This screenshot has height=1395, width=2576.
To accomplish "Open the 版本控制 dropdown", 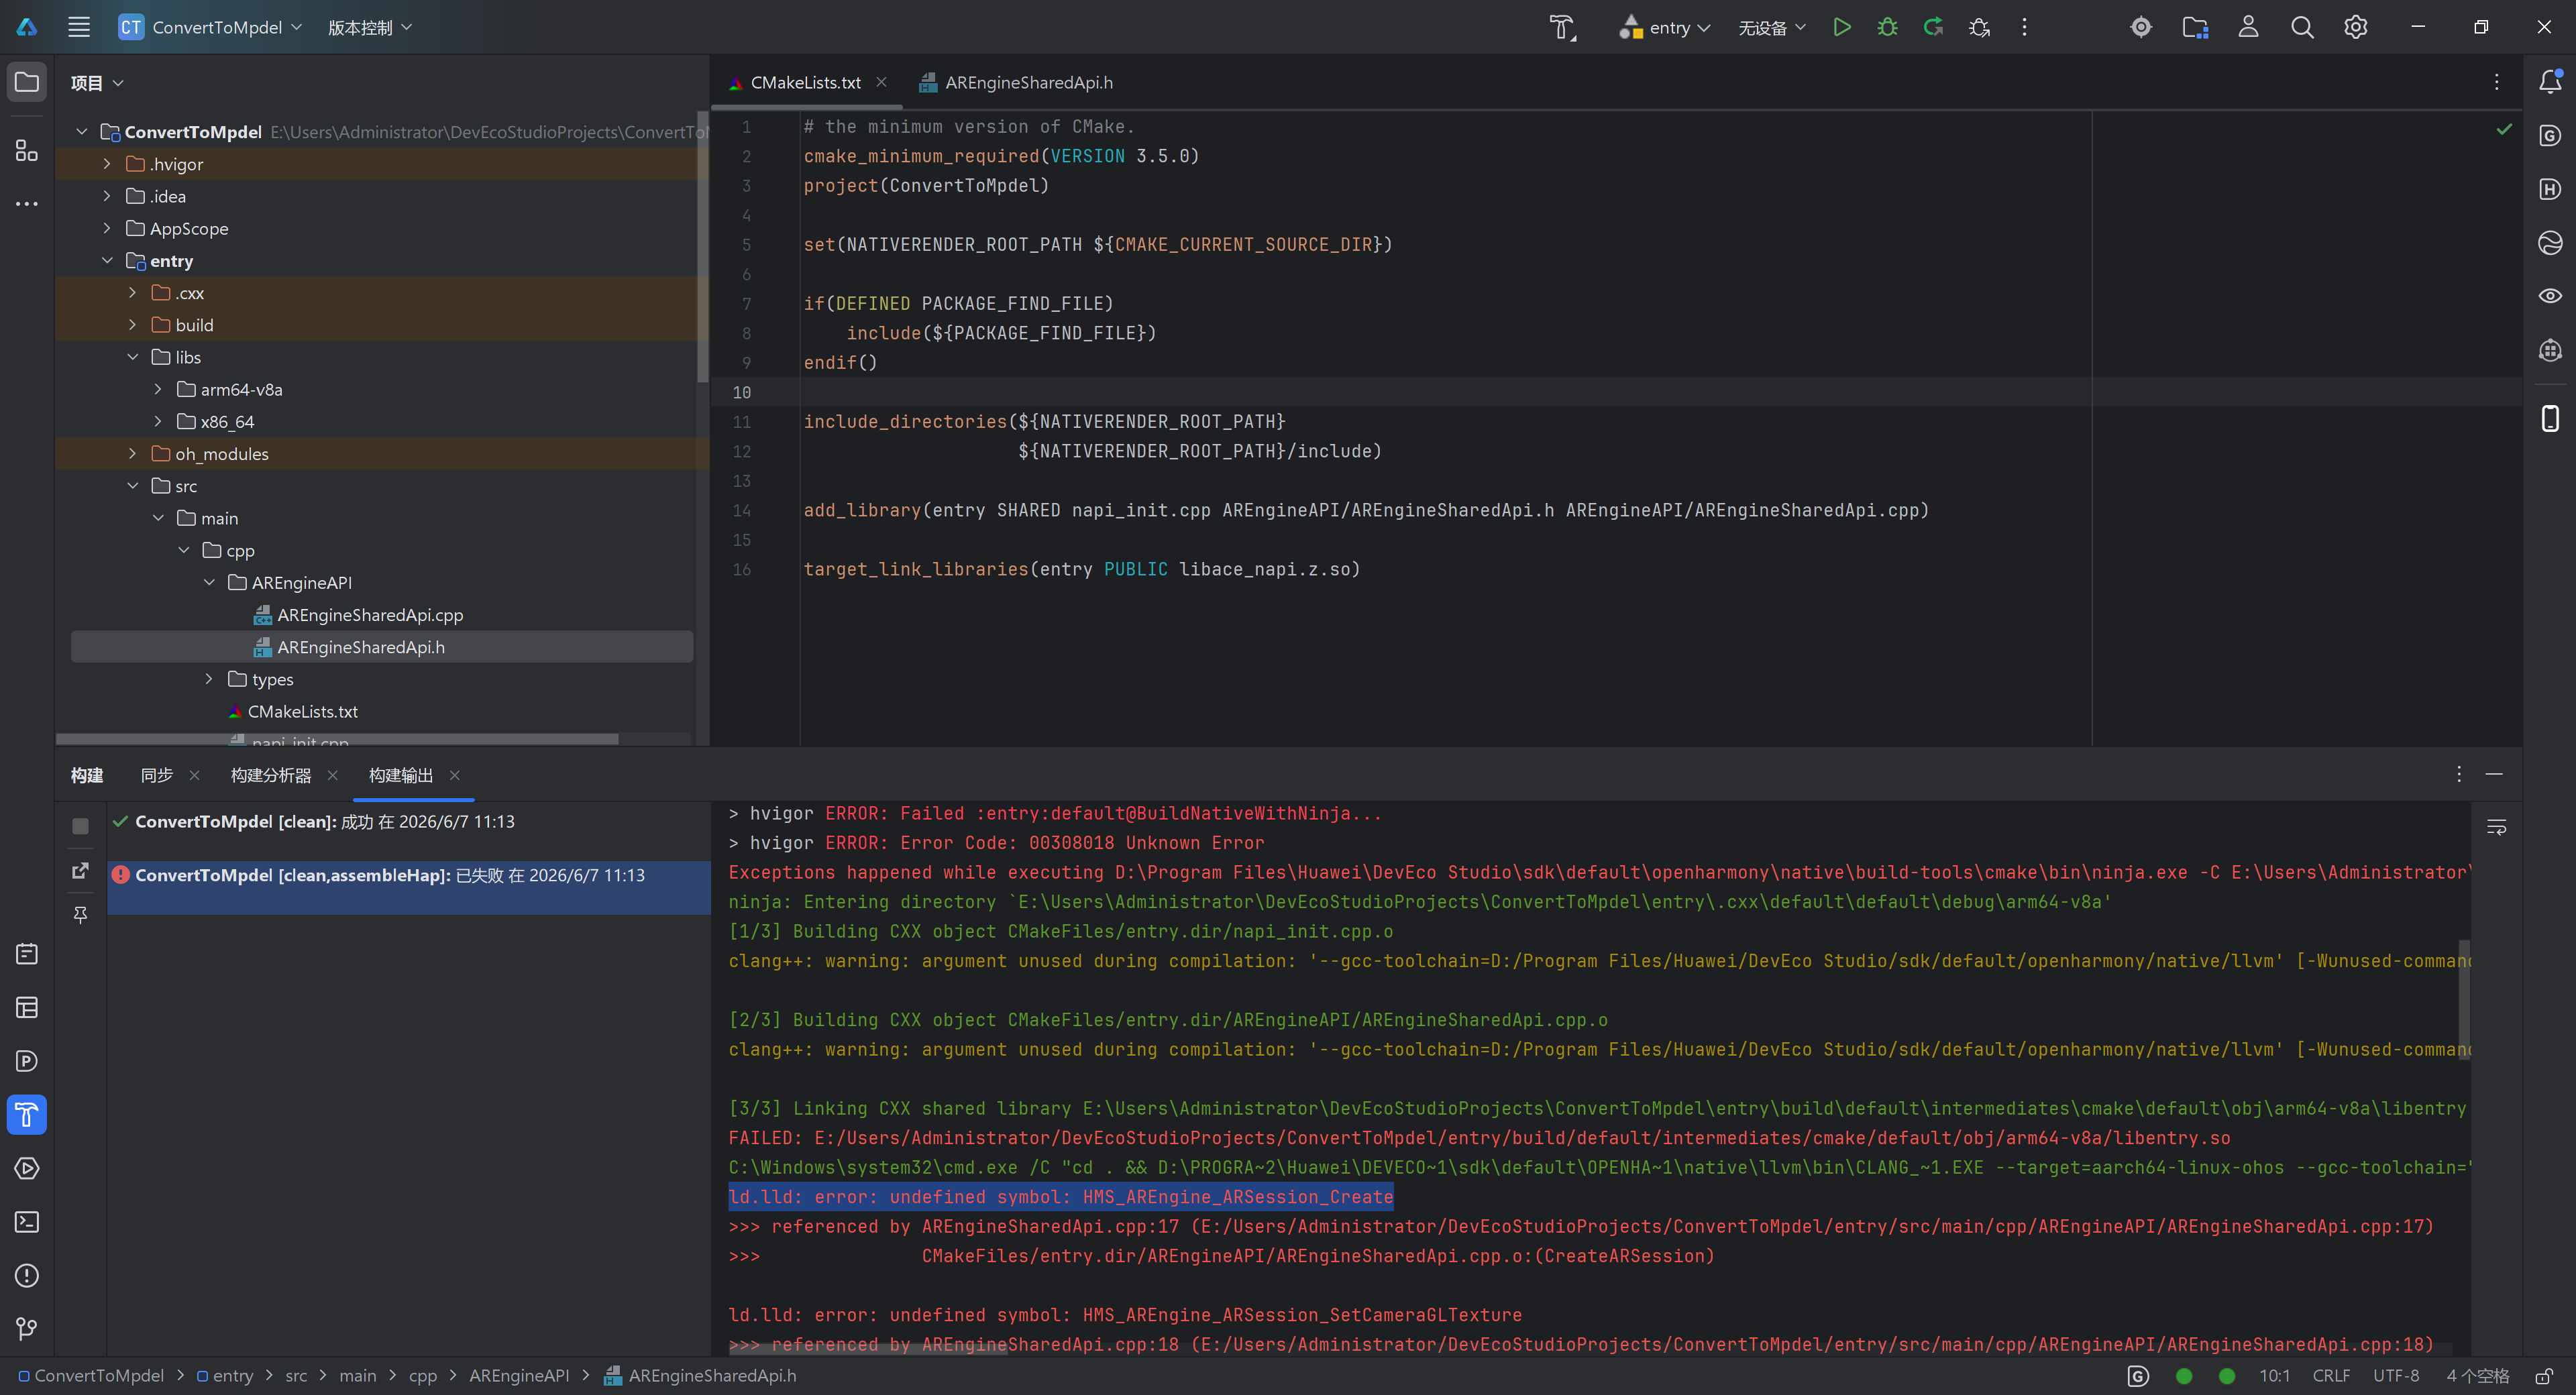I will point(369,27).
